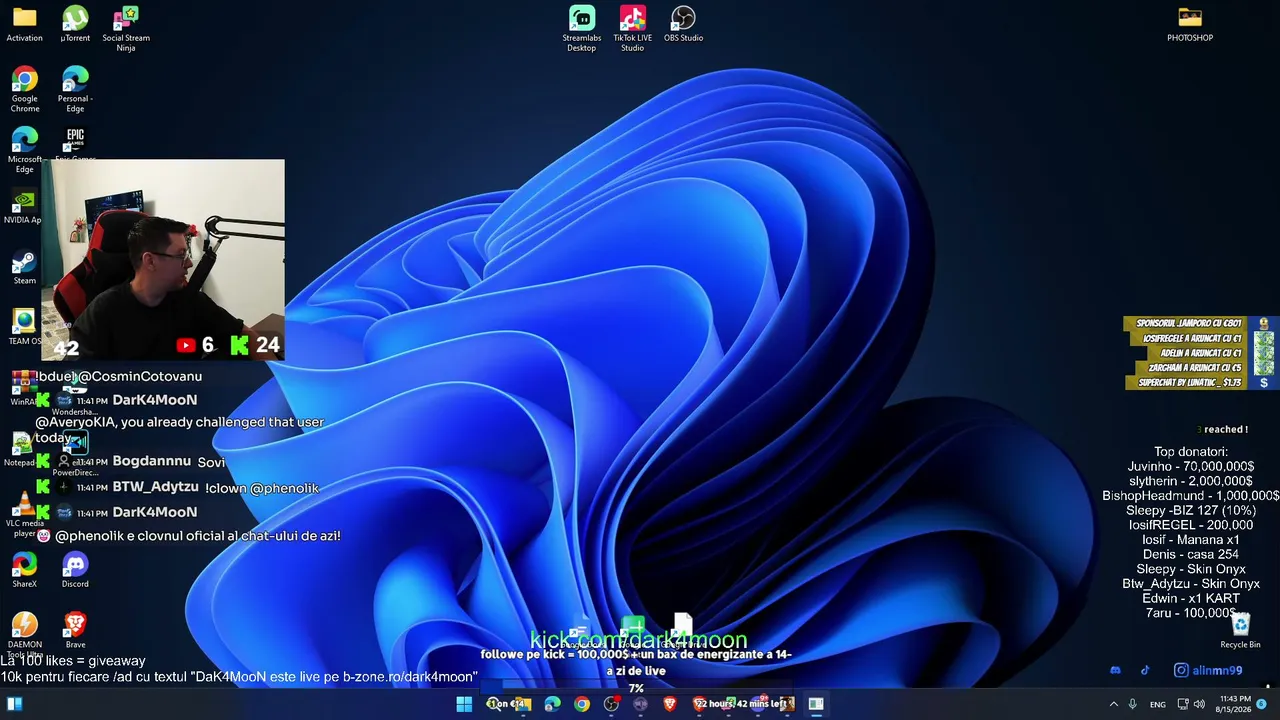The width and height of the screenshot is (1280, 720).
Task: Open the notification center badge
Action: coord(1262,704)
